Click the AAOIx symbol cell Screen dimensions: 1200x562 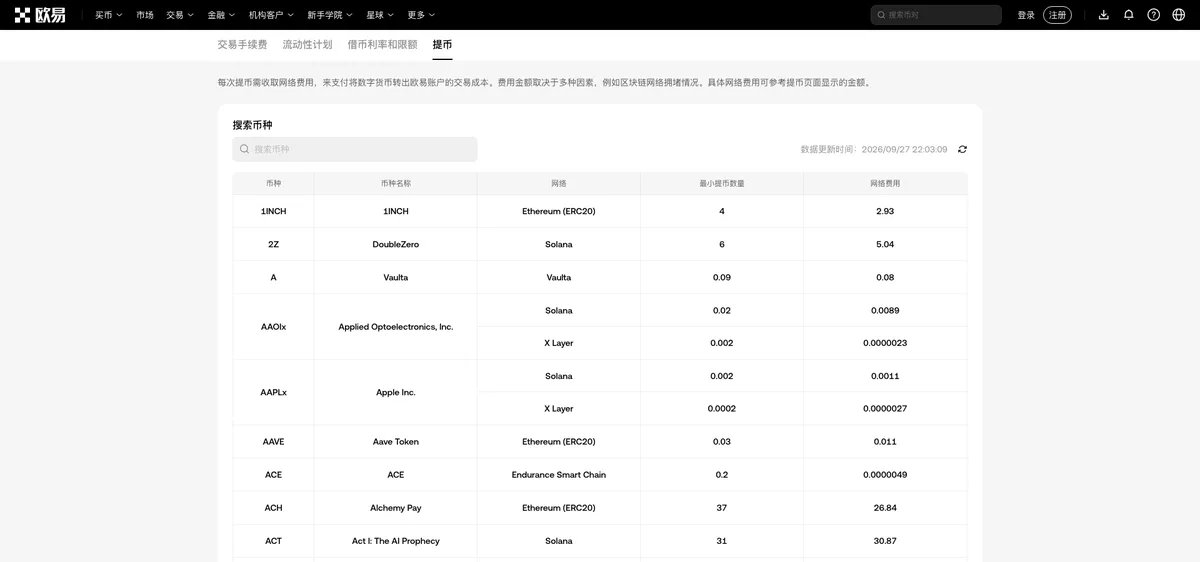click(x=273, y=327)
